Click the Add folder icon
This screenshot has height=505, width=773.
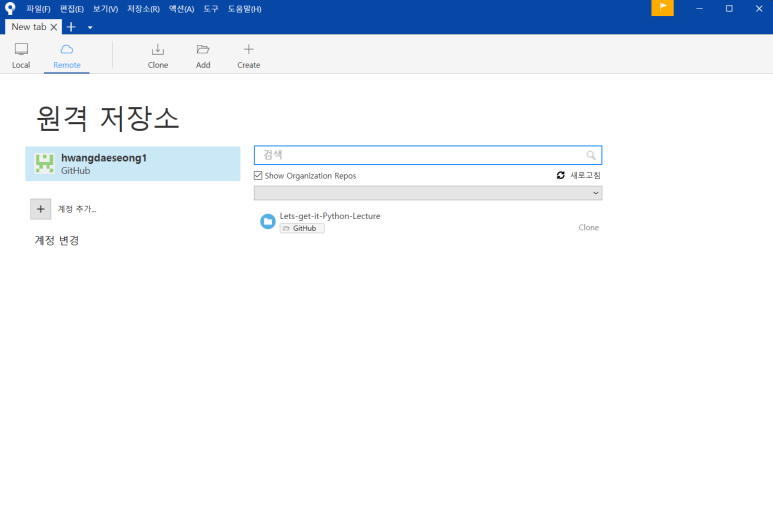pos(203,49)
